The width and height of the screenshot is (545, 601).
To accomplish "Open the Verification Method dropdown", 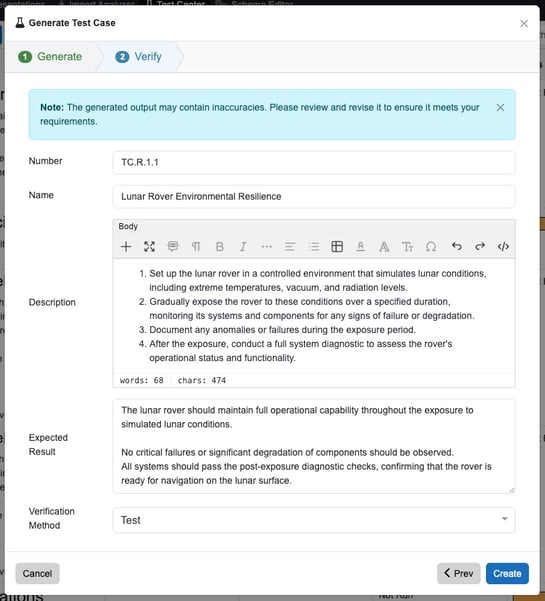I will [x=314, y=520].
